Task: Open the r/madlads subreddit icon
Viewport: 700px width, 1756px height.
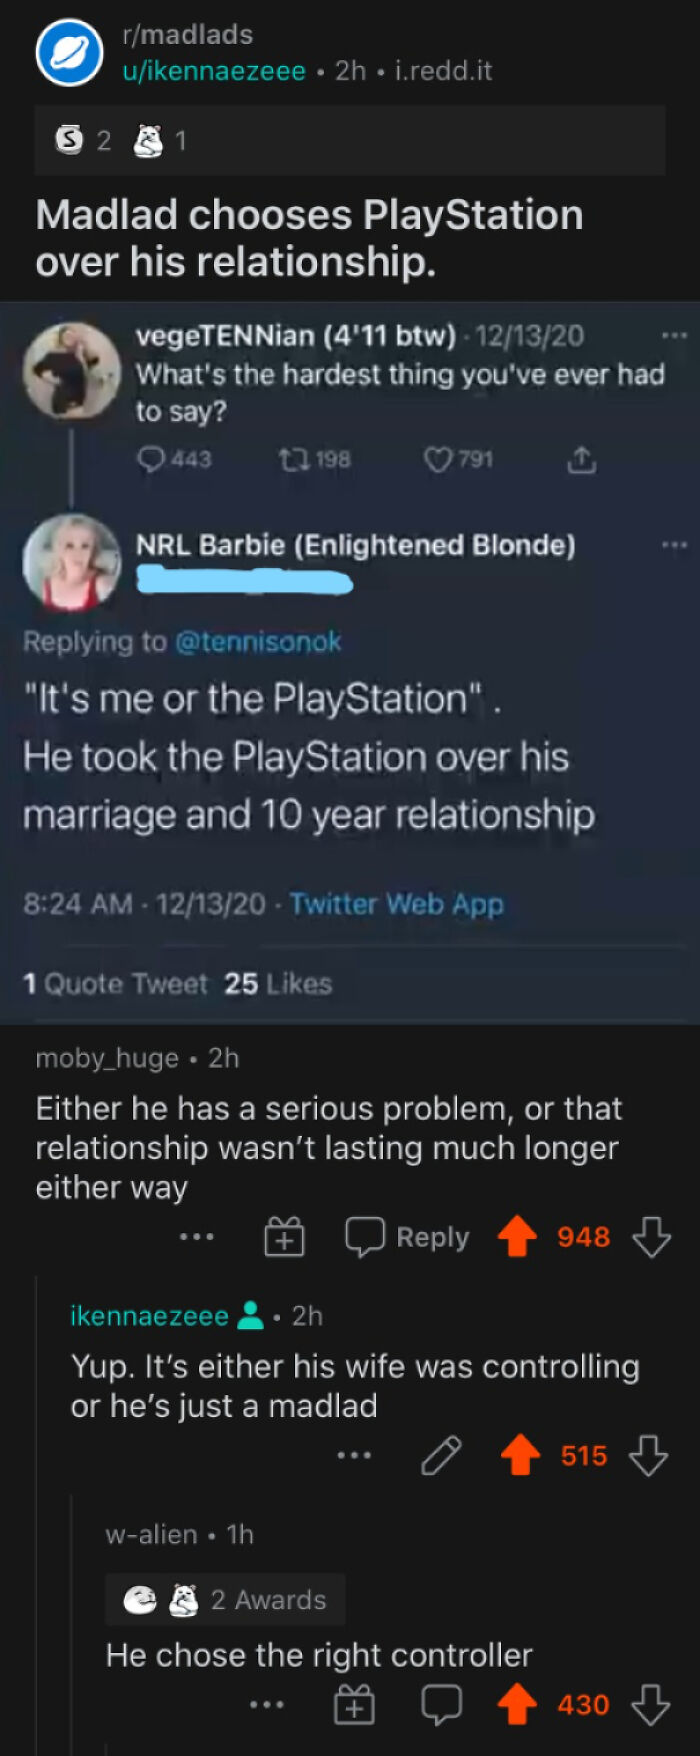Action: point(69,53)
